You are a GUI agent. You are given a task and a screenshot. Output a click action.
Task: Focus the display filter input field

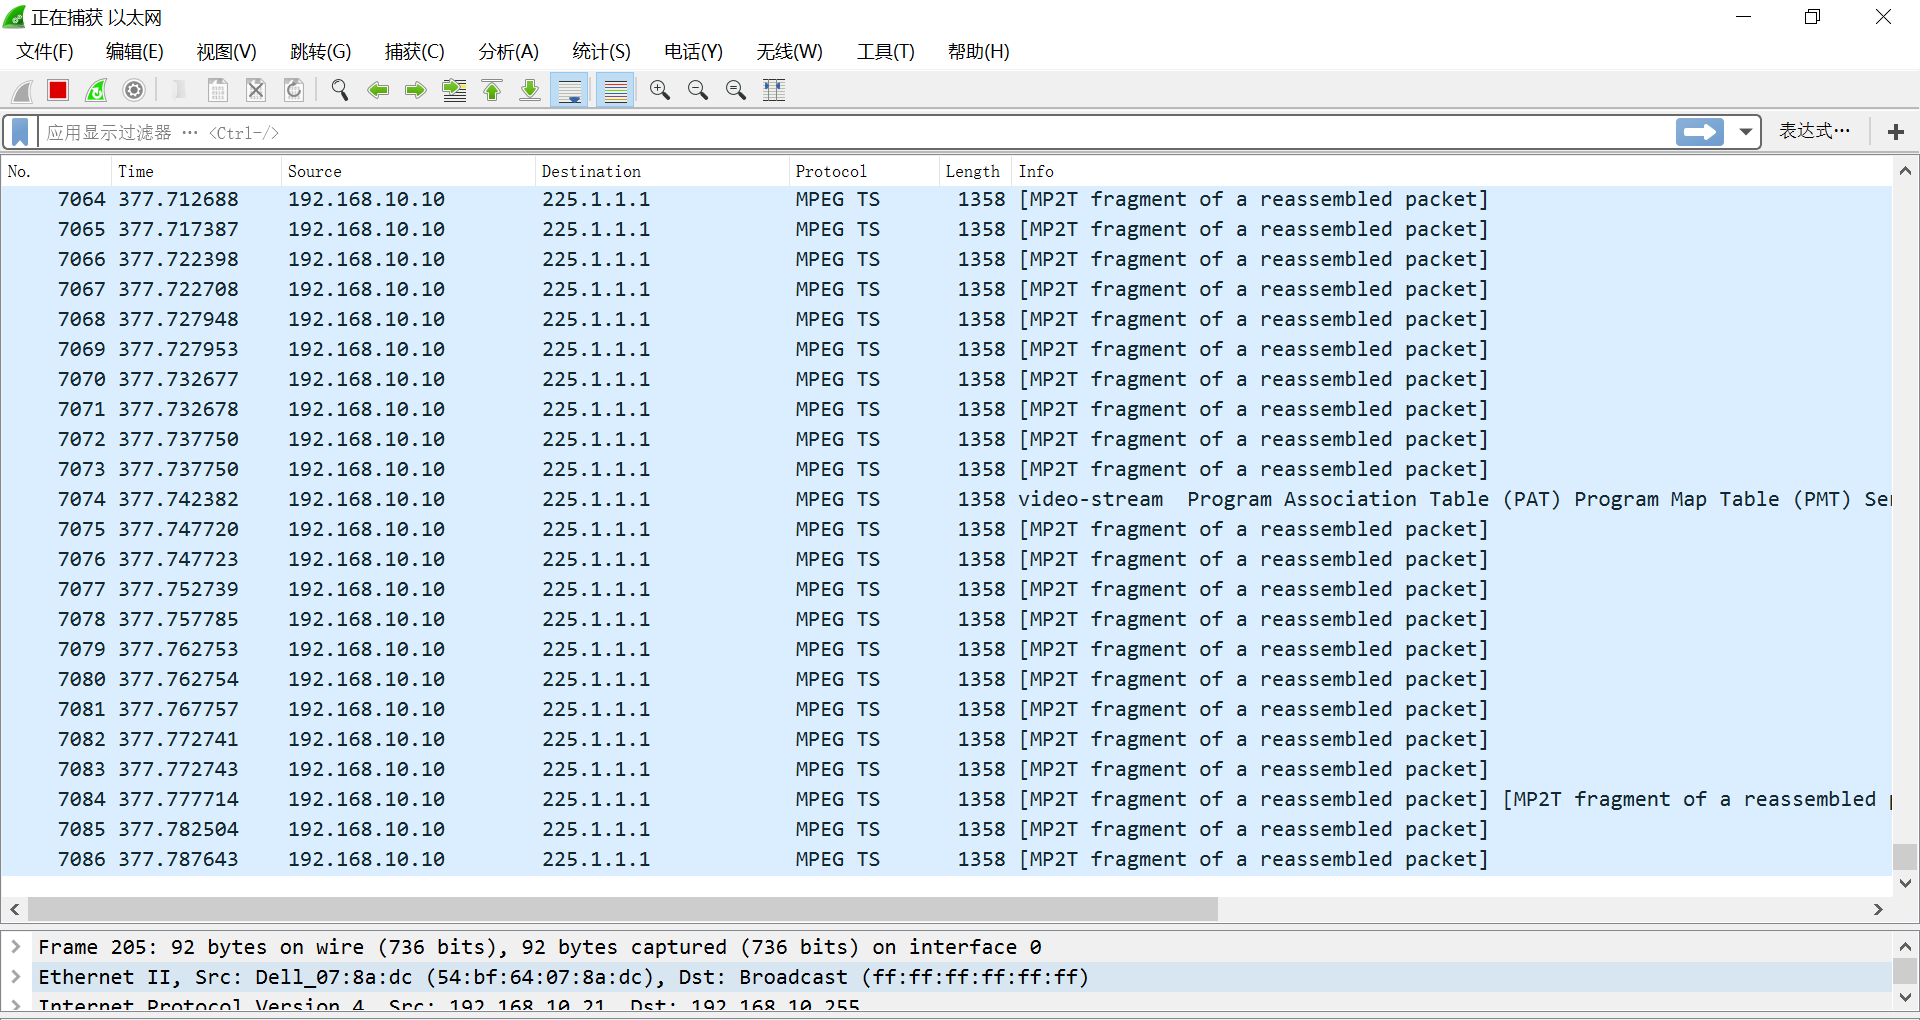858,132
